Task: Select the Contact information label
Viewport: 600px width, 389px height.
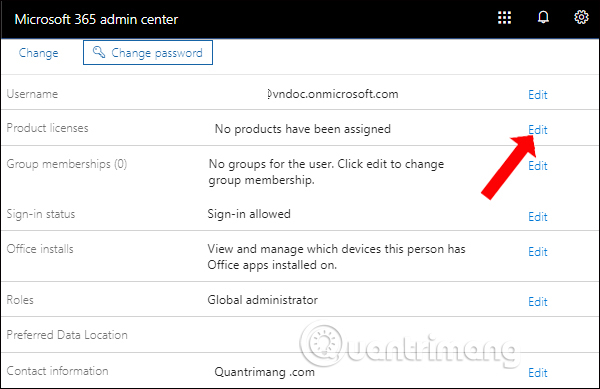Action: [x=57, y=371]
